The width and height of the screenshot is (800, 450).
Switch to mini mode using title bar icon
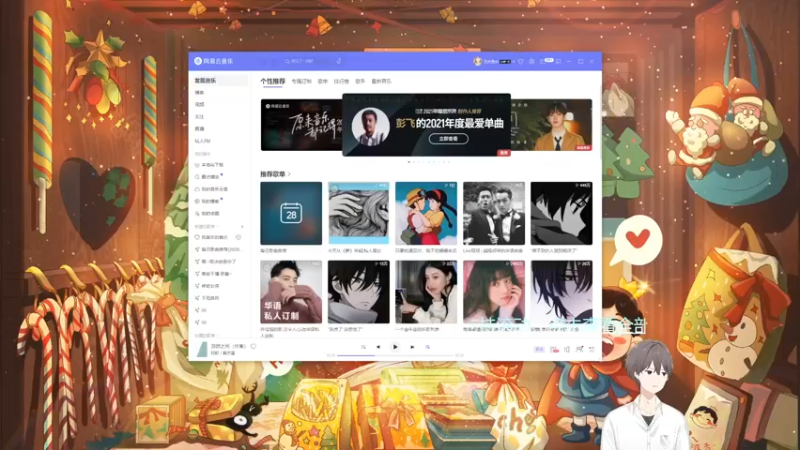(559, 61)
